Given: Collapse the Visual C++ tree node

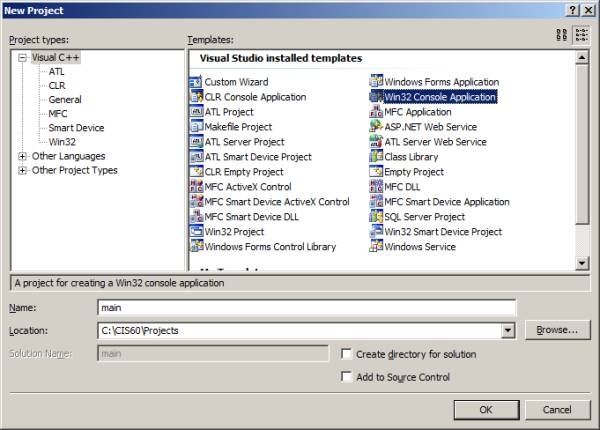Looking at the screenshot, I should pyautogui.click(x=23, y=58).
